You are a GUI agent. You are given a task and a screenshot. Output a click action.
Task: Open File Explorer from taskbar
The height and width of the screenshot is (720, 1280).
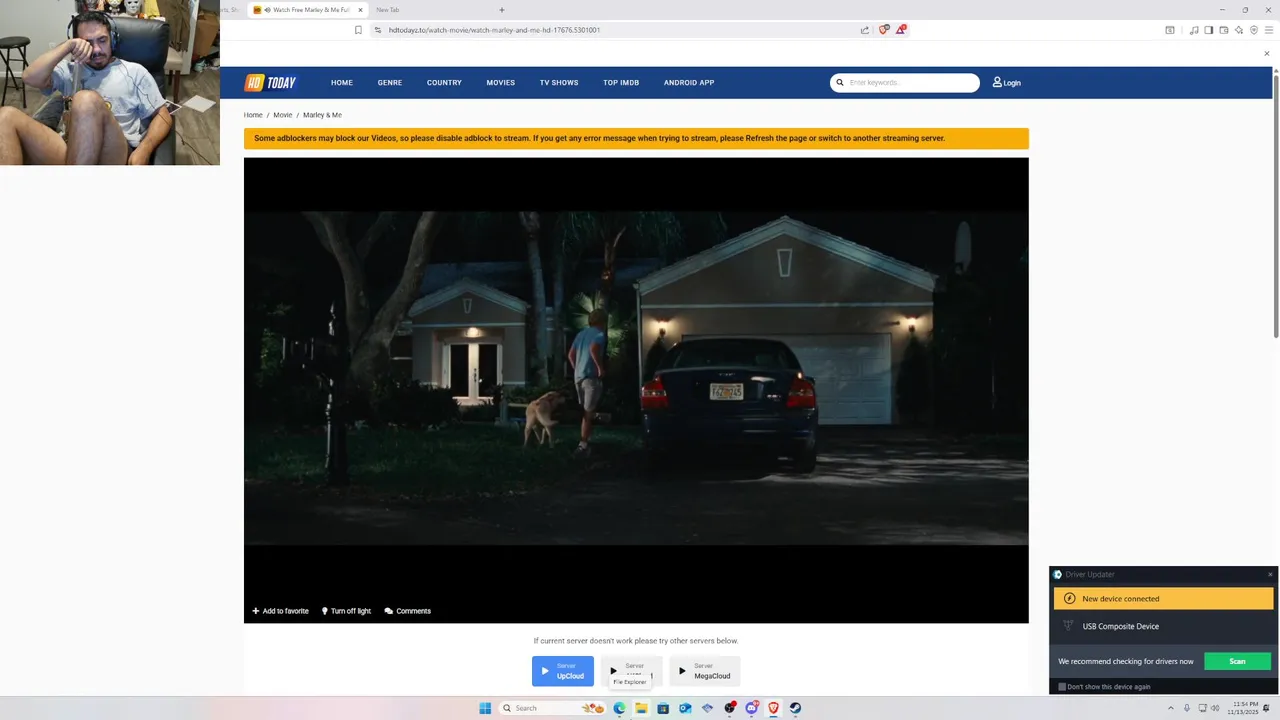(641, 708)
